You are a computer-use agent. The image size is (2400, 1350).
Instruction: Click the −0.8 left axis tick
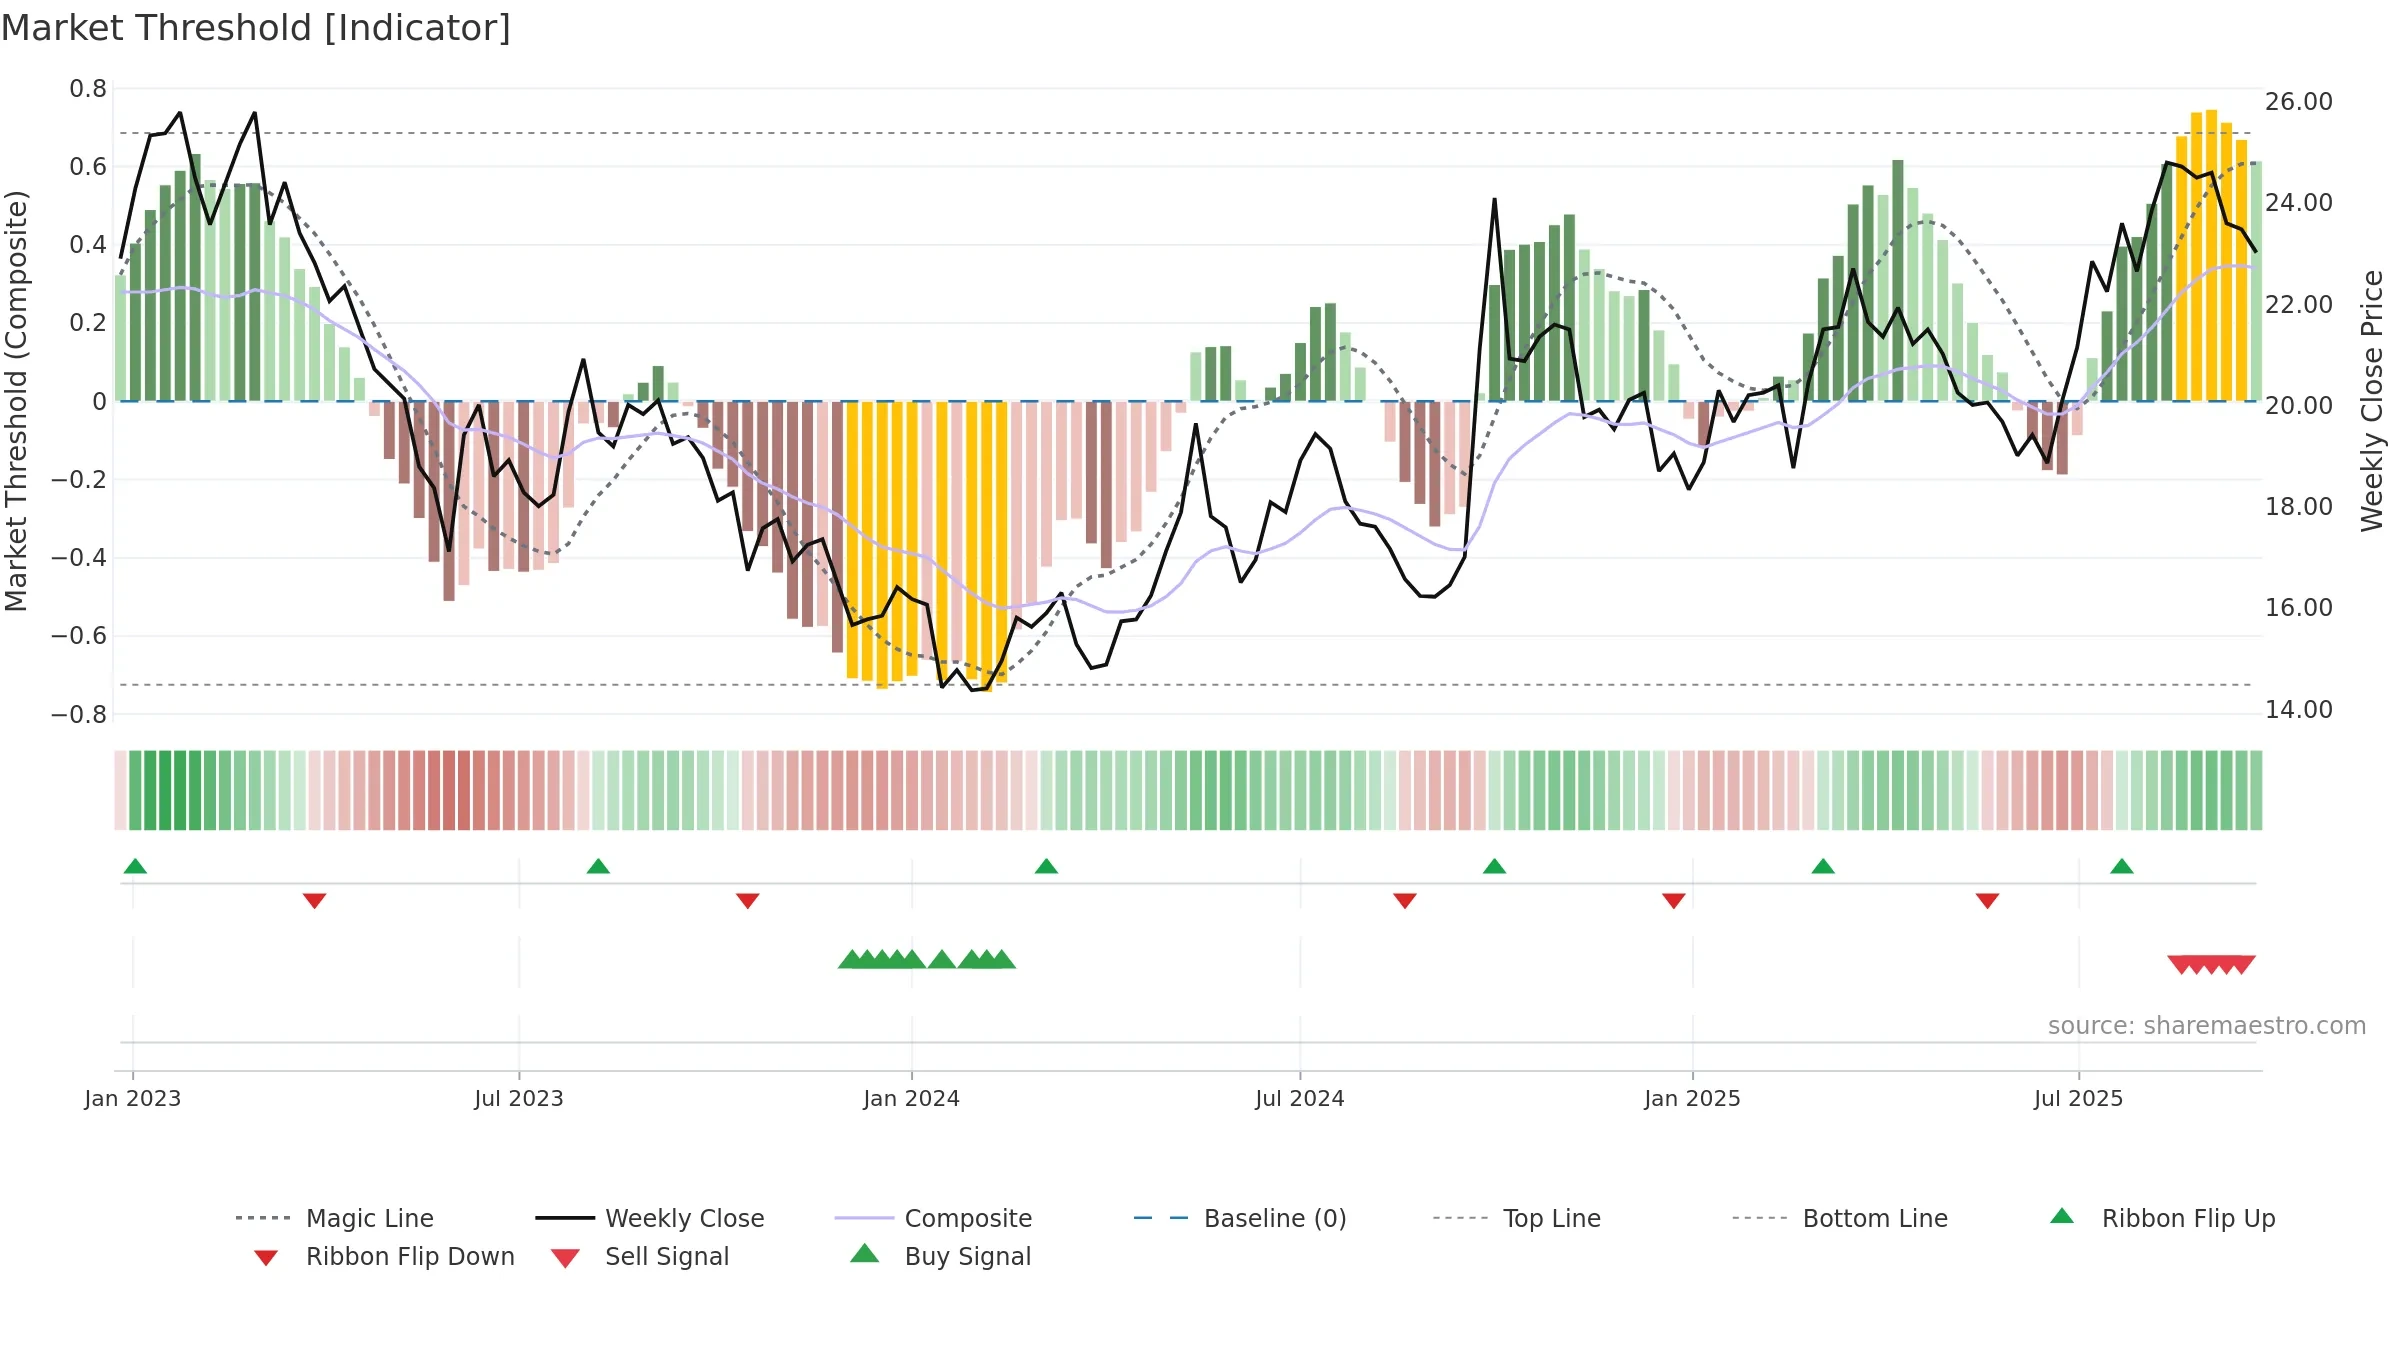coord(79,715)
